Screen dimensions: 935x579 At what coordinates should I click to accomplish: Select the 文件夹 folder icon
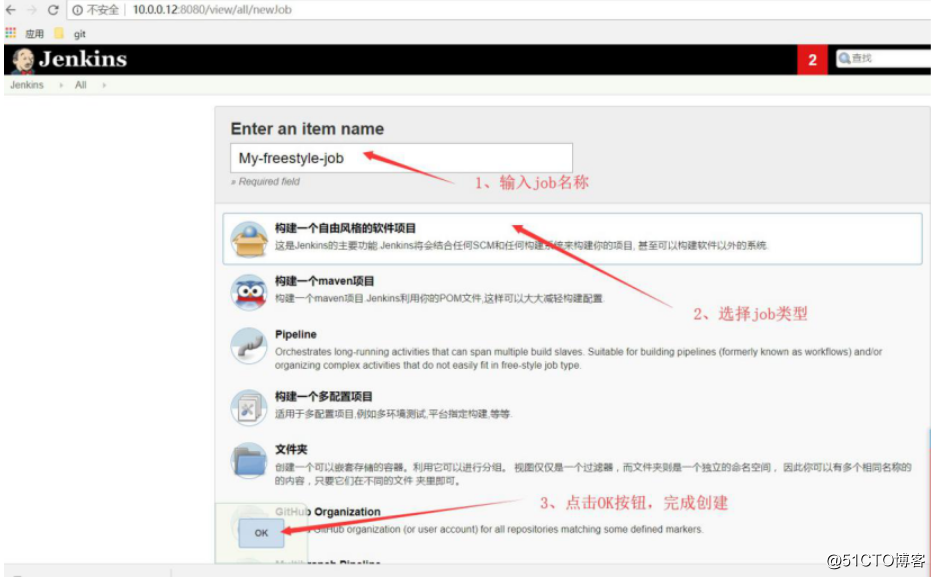tap(249, 460)
